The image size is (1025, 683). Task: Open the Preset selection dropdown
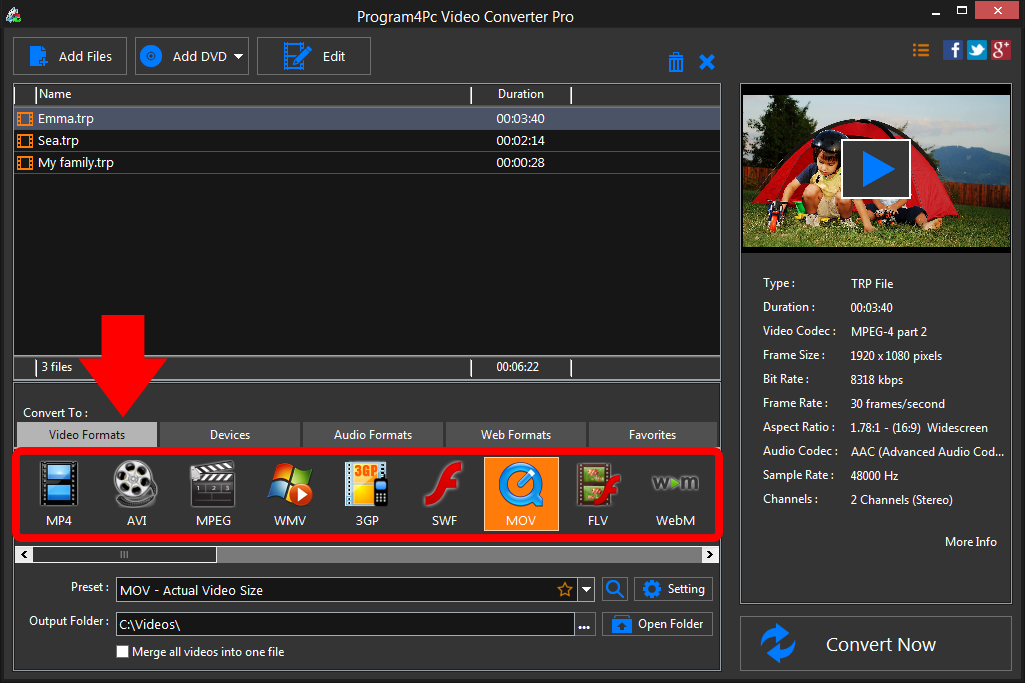coord(587,589)
